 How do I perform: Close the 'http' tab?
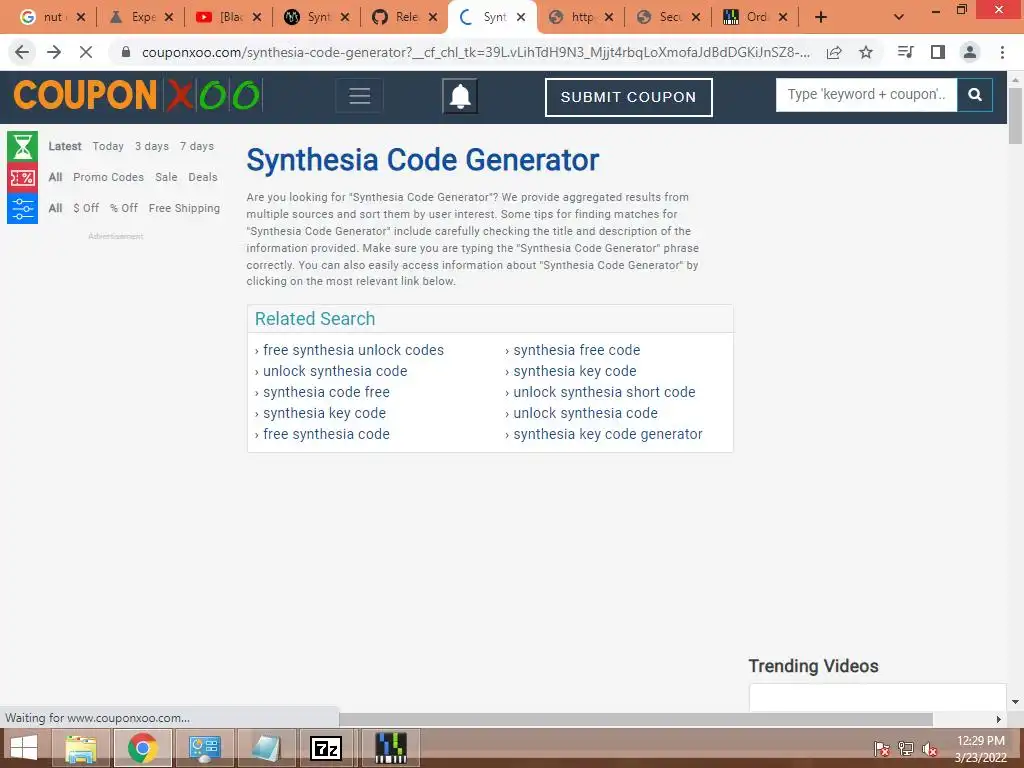click(x=609, y=17)
